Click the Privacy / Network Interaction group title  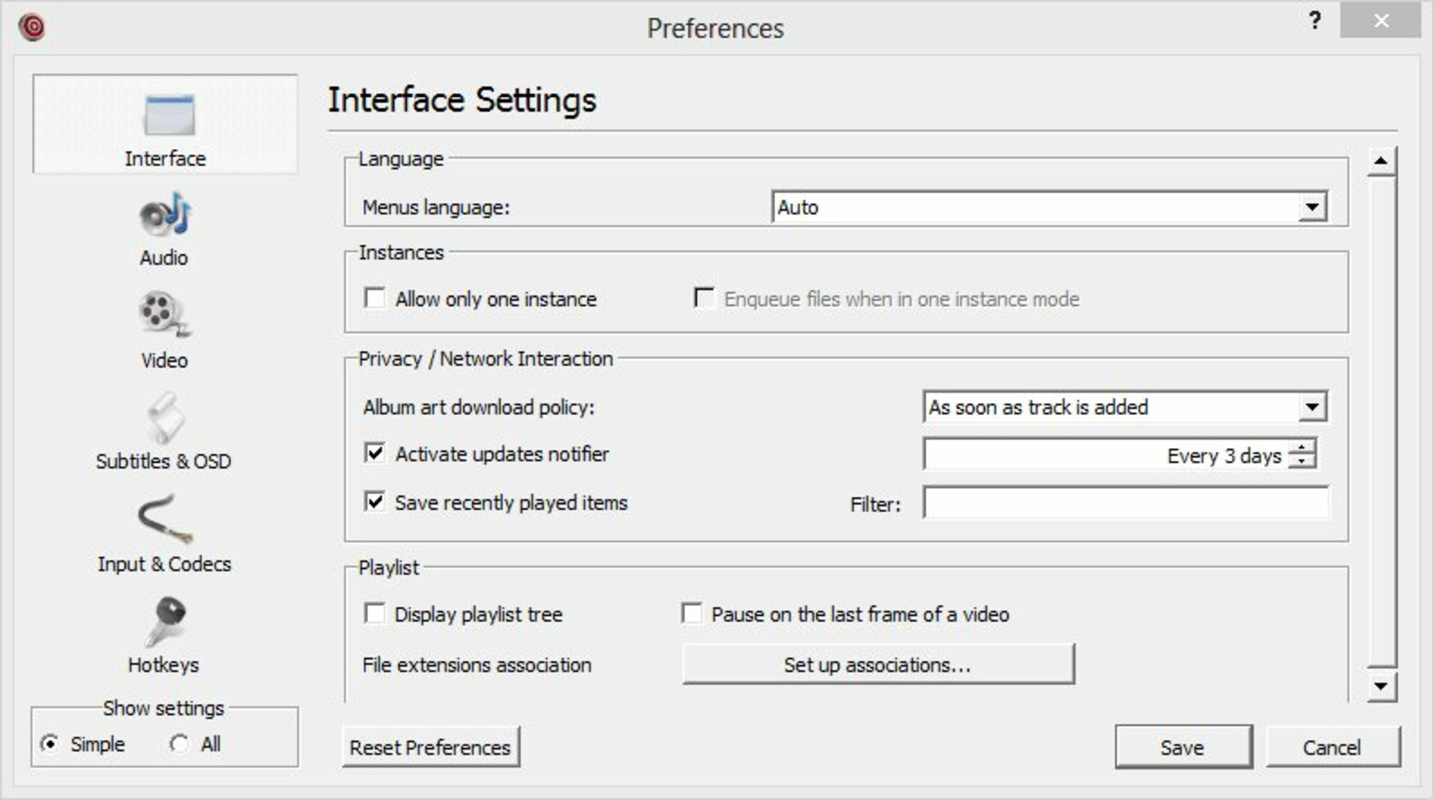tap(486, 358)
